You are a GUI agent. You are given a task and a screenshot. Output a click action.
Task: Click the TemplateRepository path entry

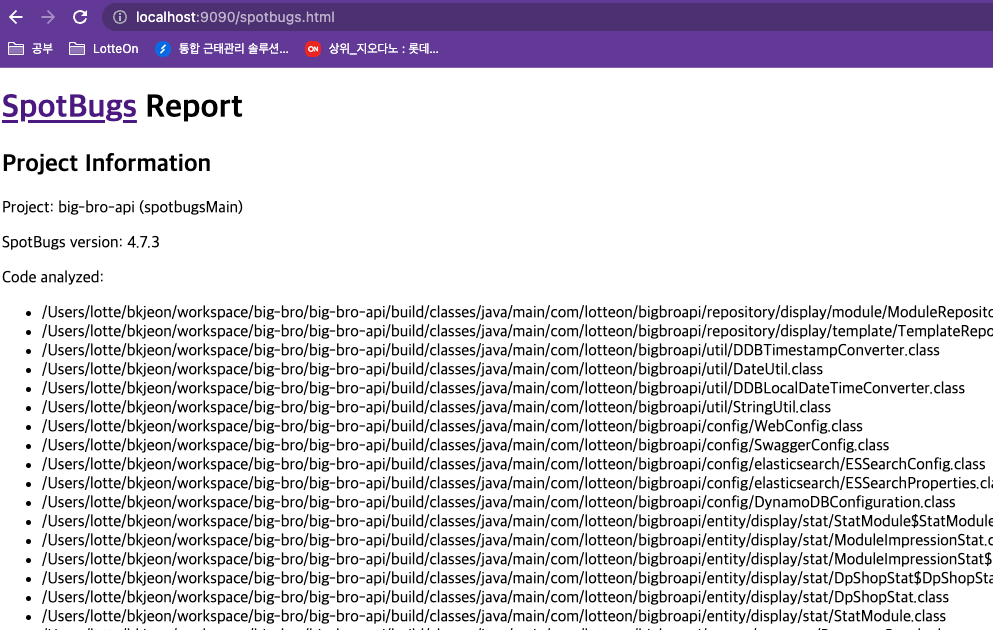tap(517, 331)
